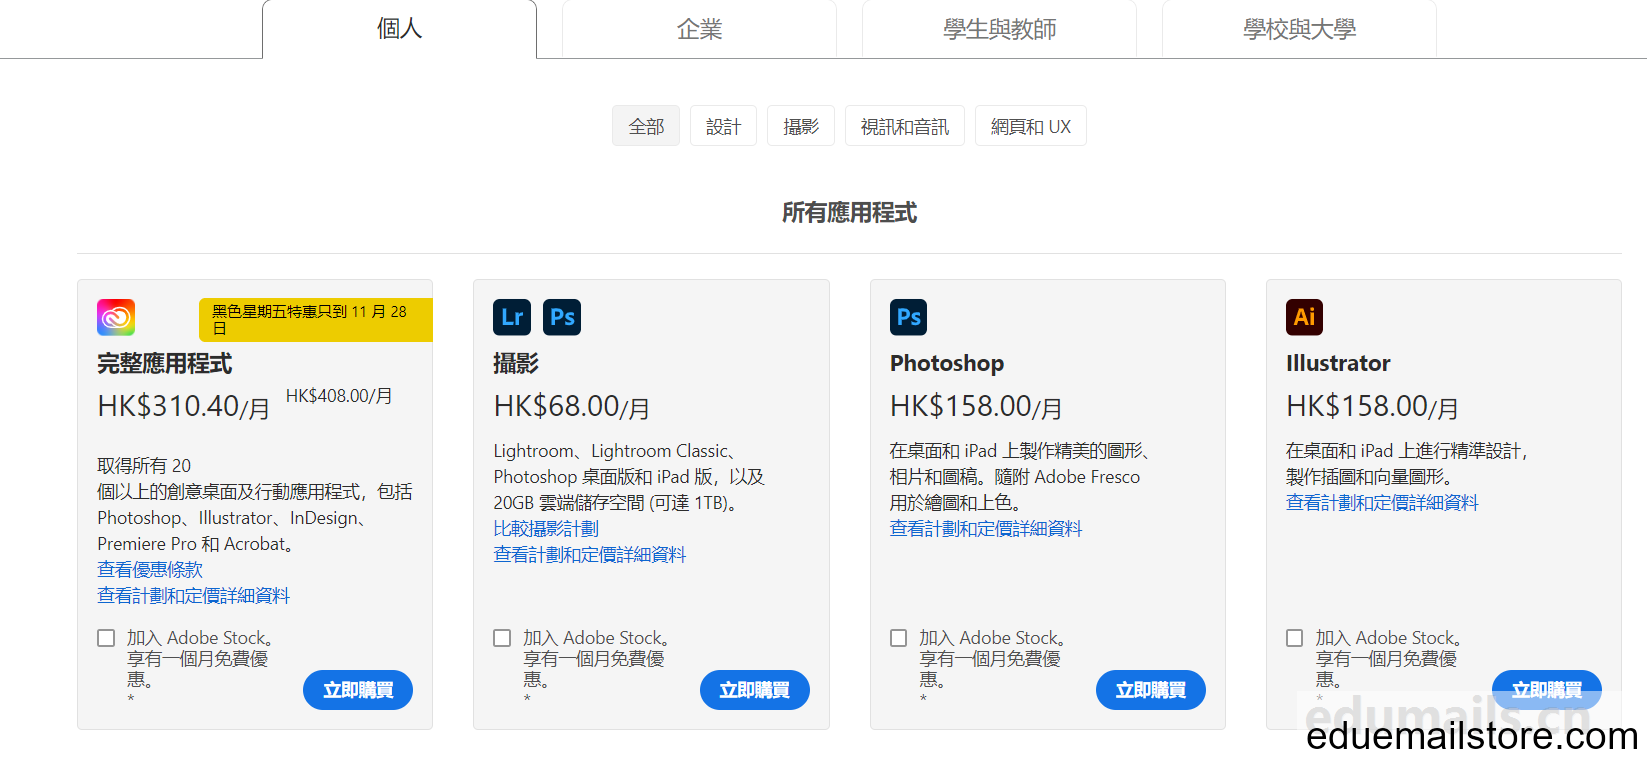1647x763 pixels.
Task: Click the Creative Cloud rainbow icon
Action: click(116, 317)
